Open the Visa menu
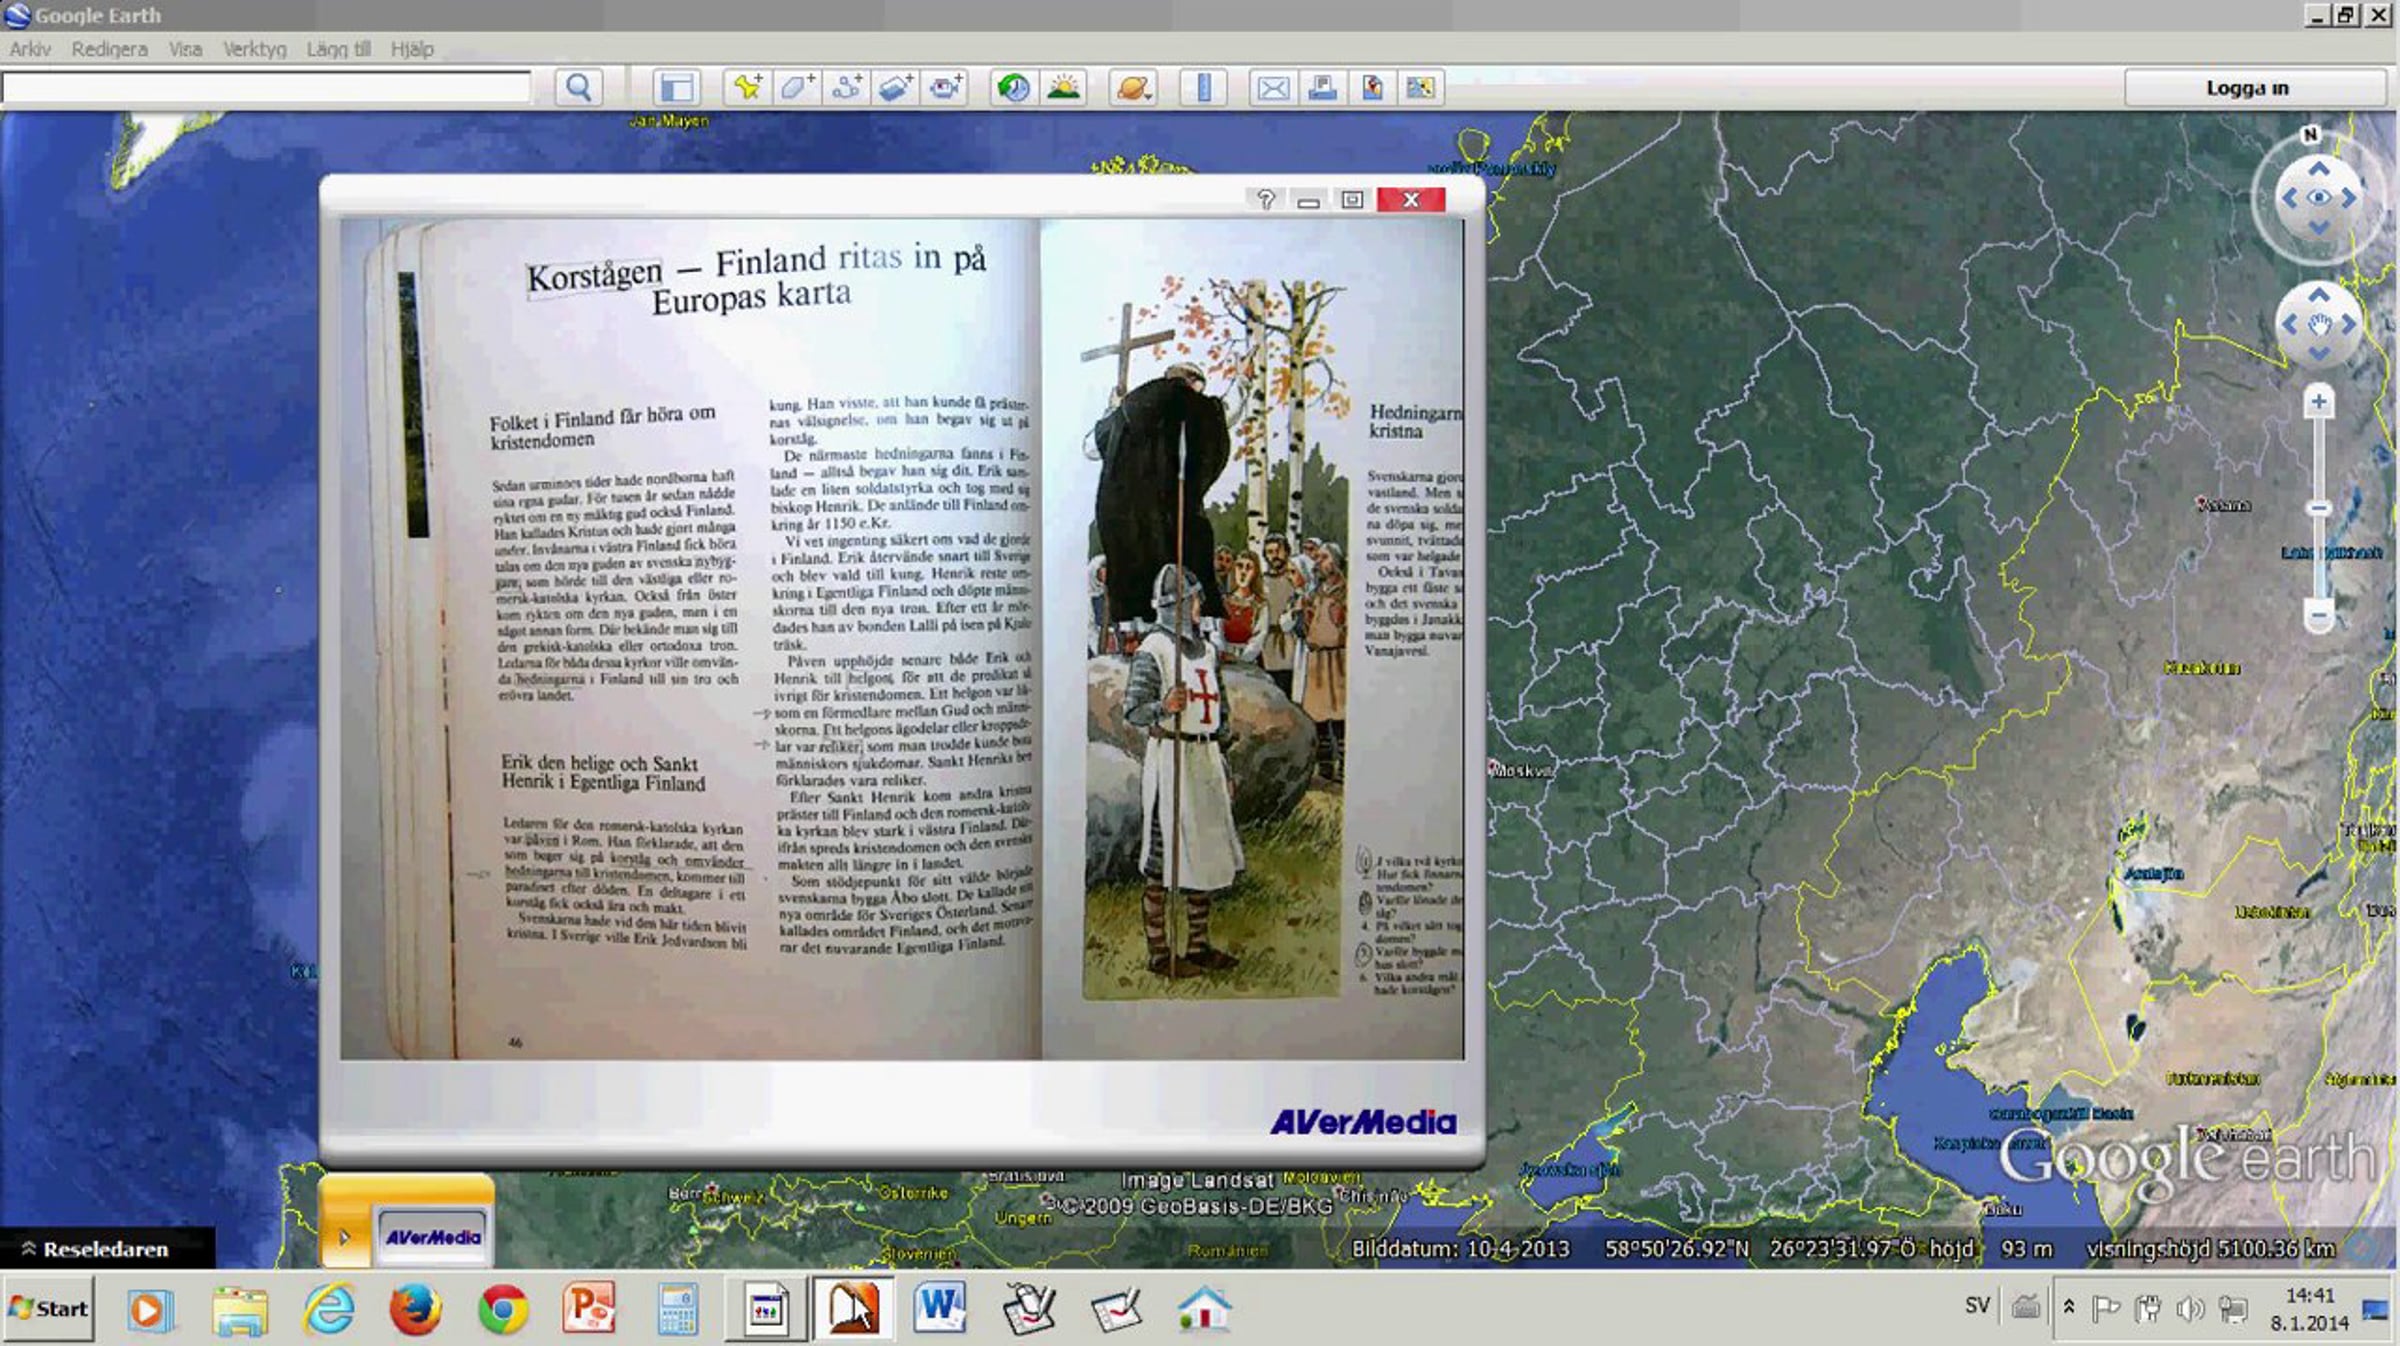 coord(185,49)
